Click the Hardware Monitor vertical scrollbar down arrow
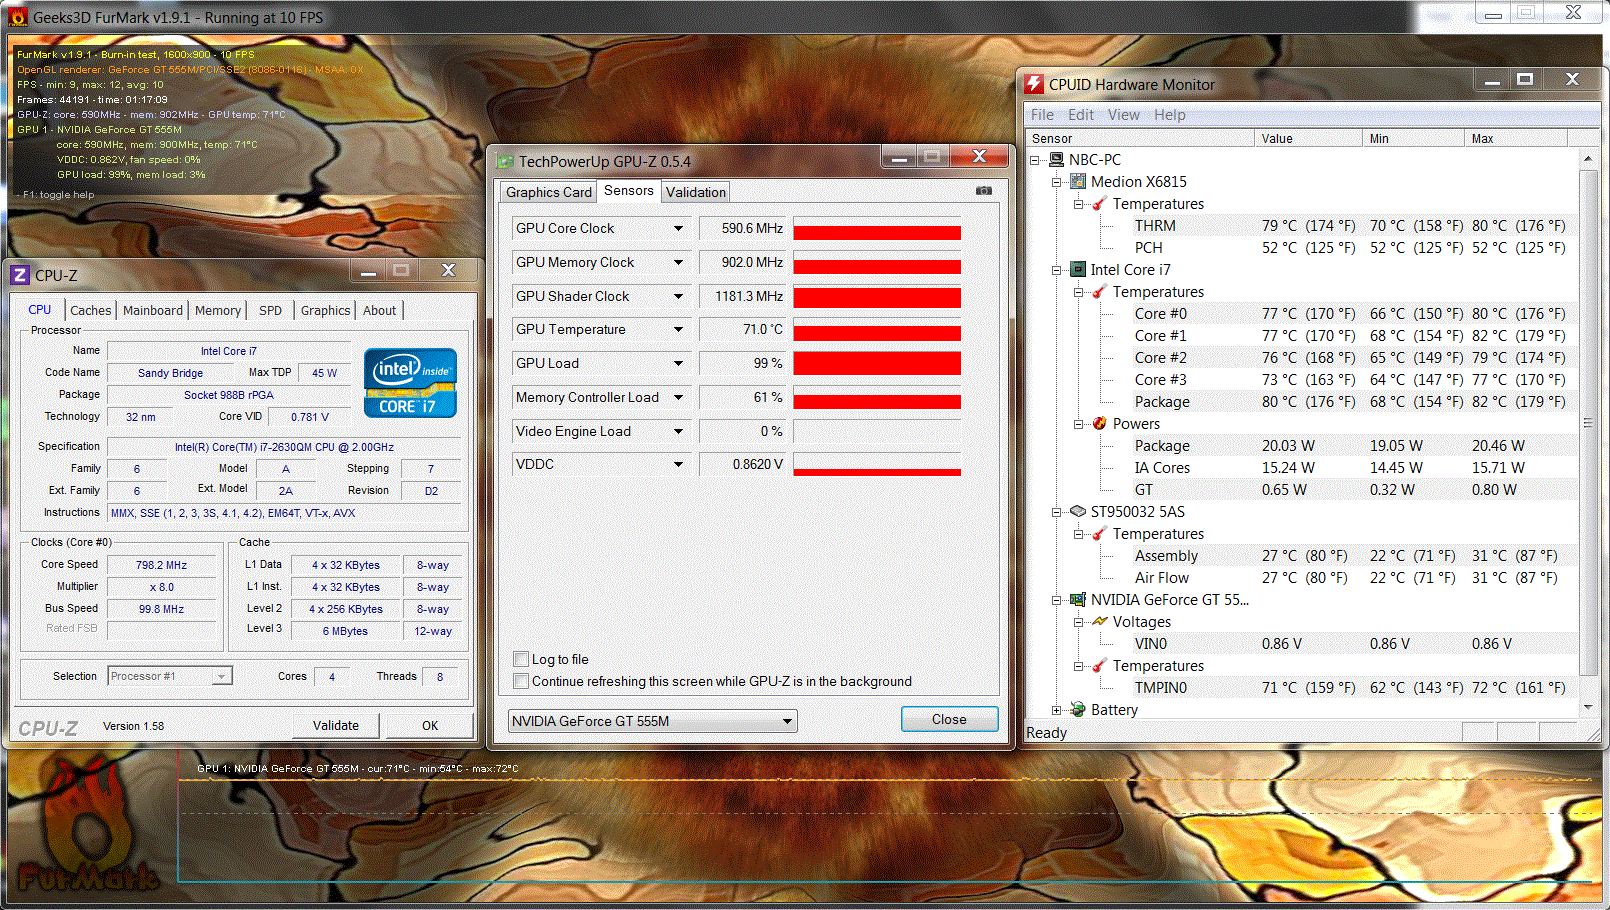The image size is (1610, 910). tap(1588, 707)
